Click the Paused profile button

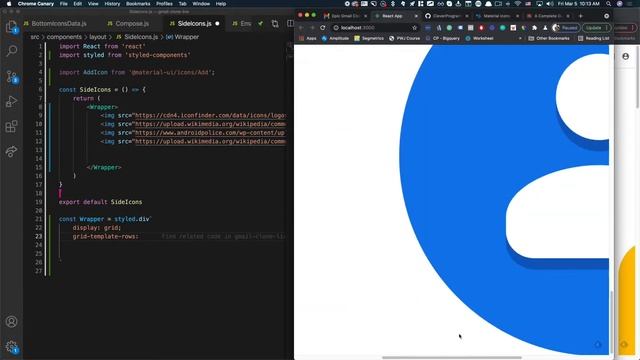566,28
